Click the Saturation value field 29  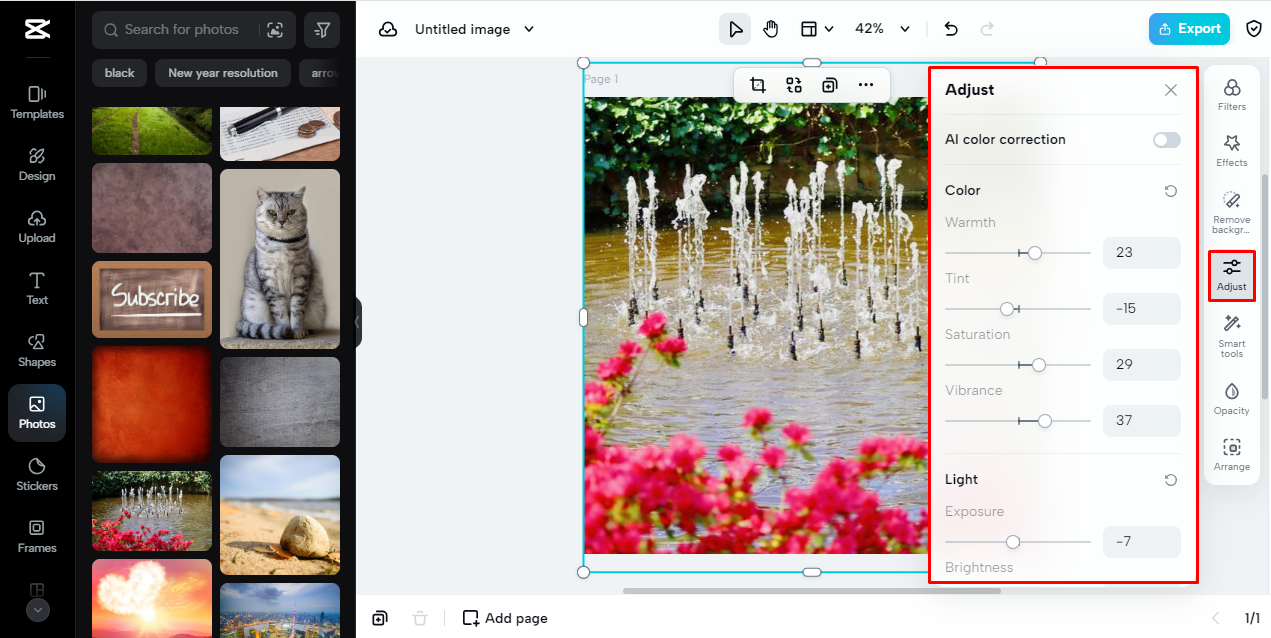click(1142, 365)
